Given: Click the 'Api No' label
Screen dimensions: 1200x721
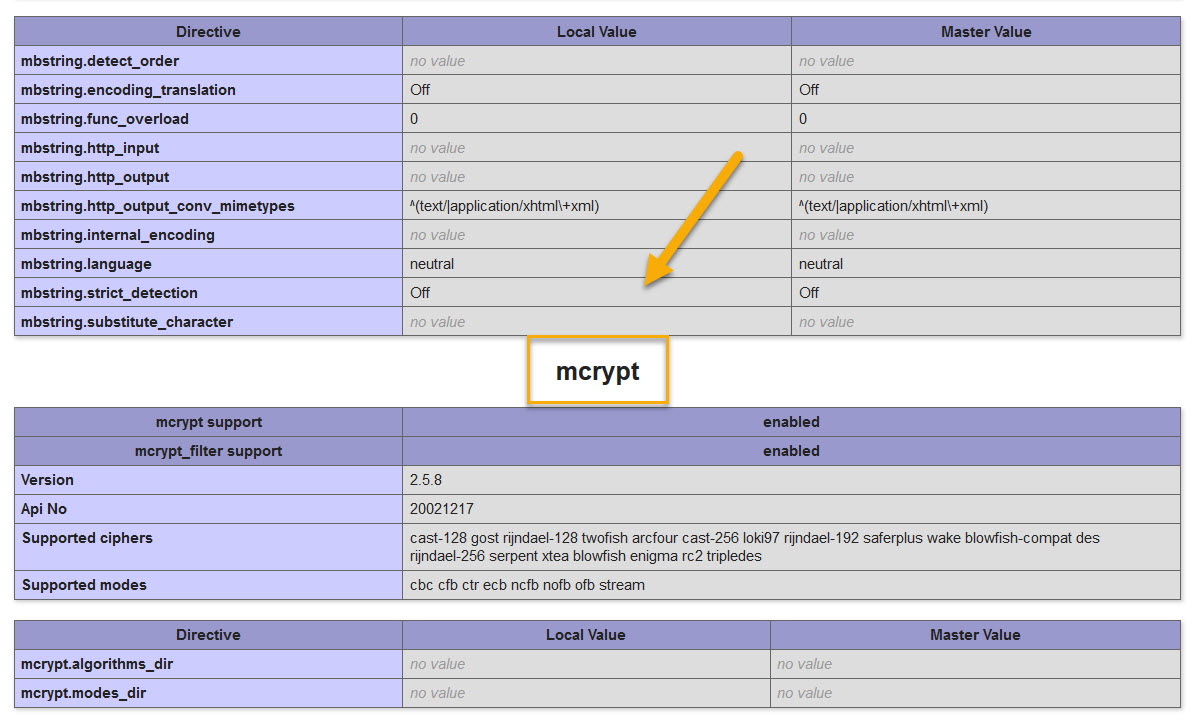Looking at the screenshot, I should click(x=44, y=509).
